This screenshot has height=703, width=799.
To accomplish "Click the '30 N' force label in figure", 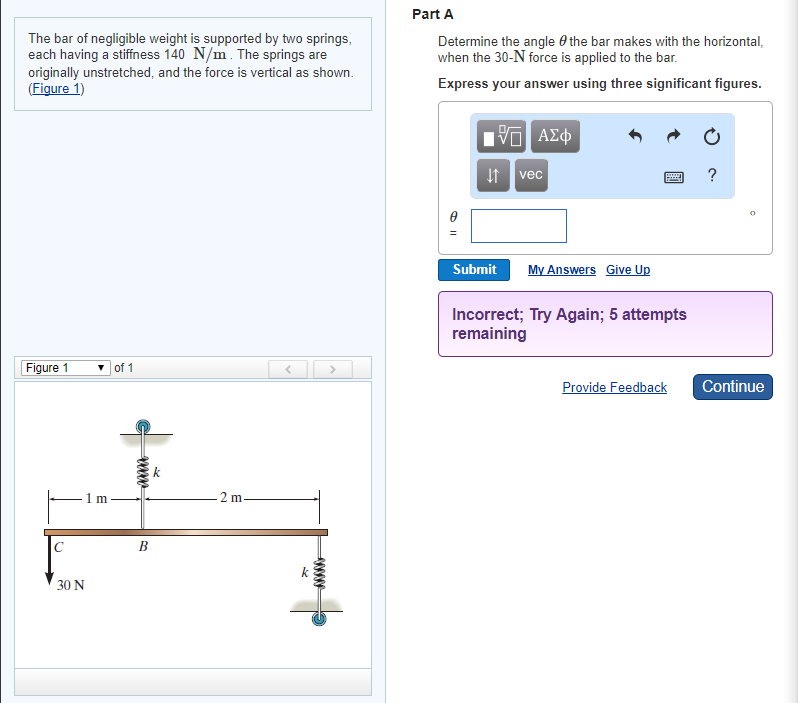I will (71, 585).
